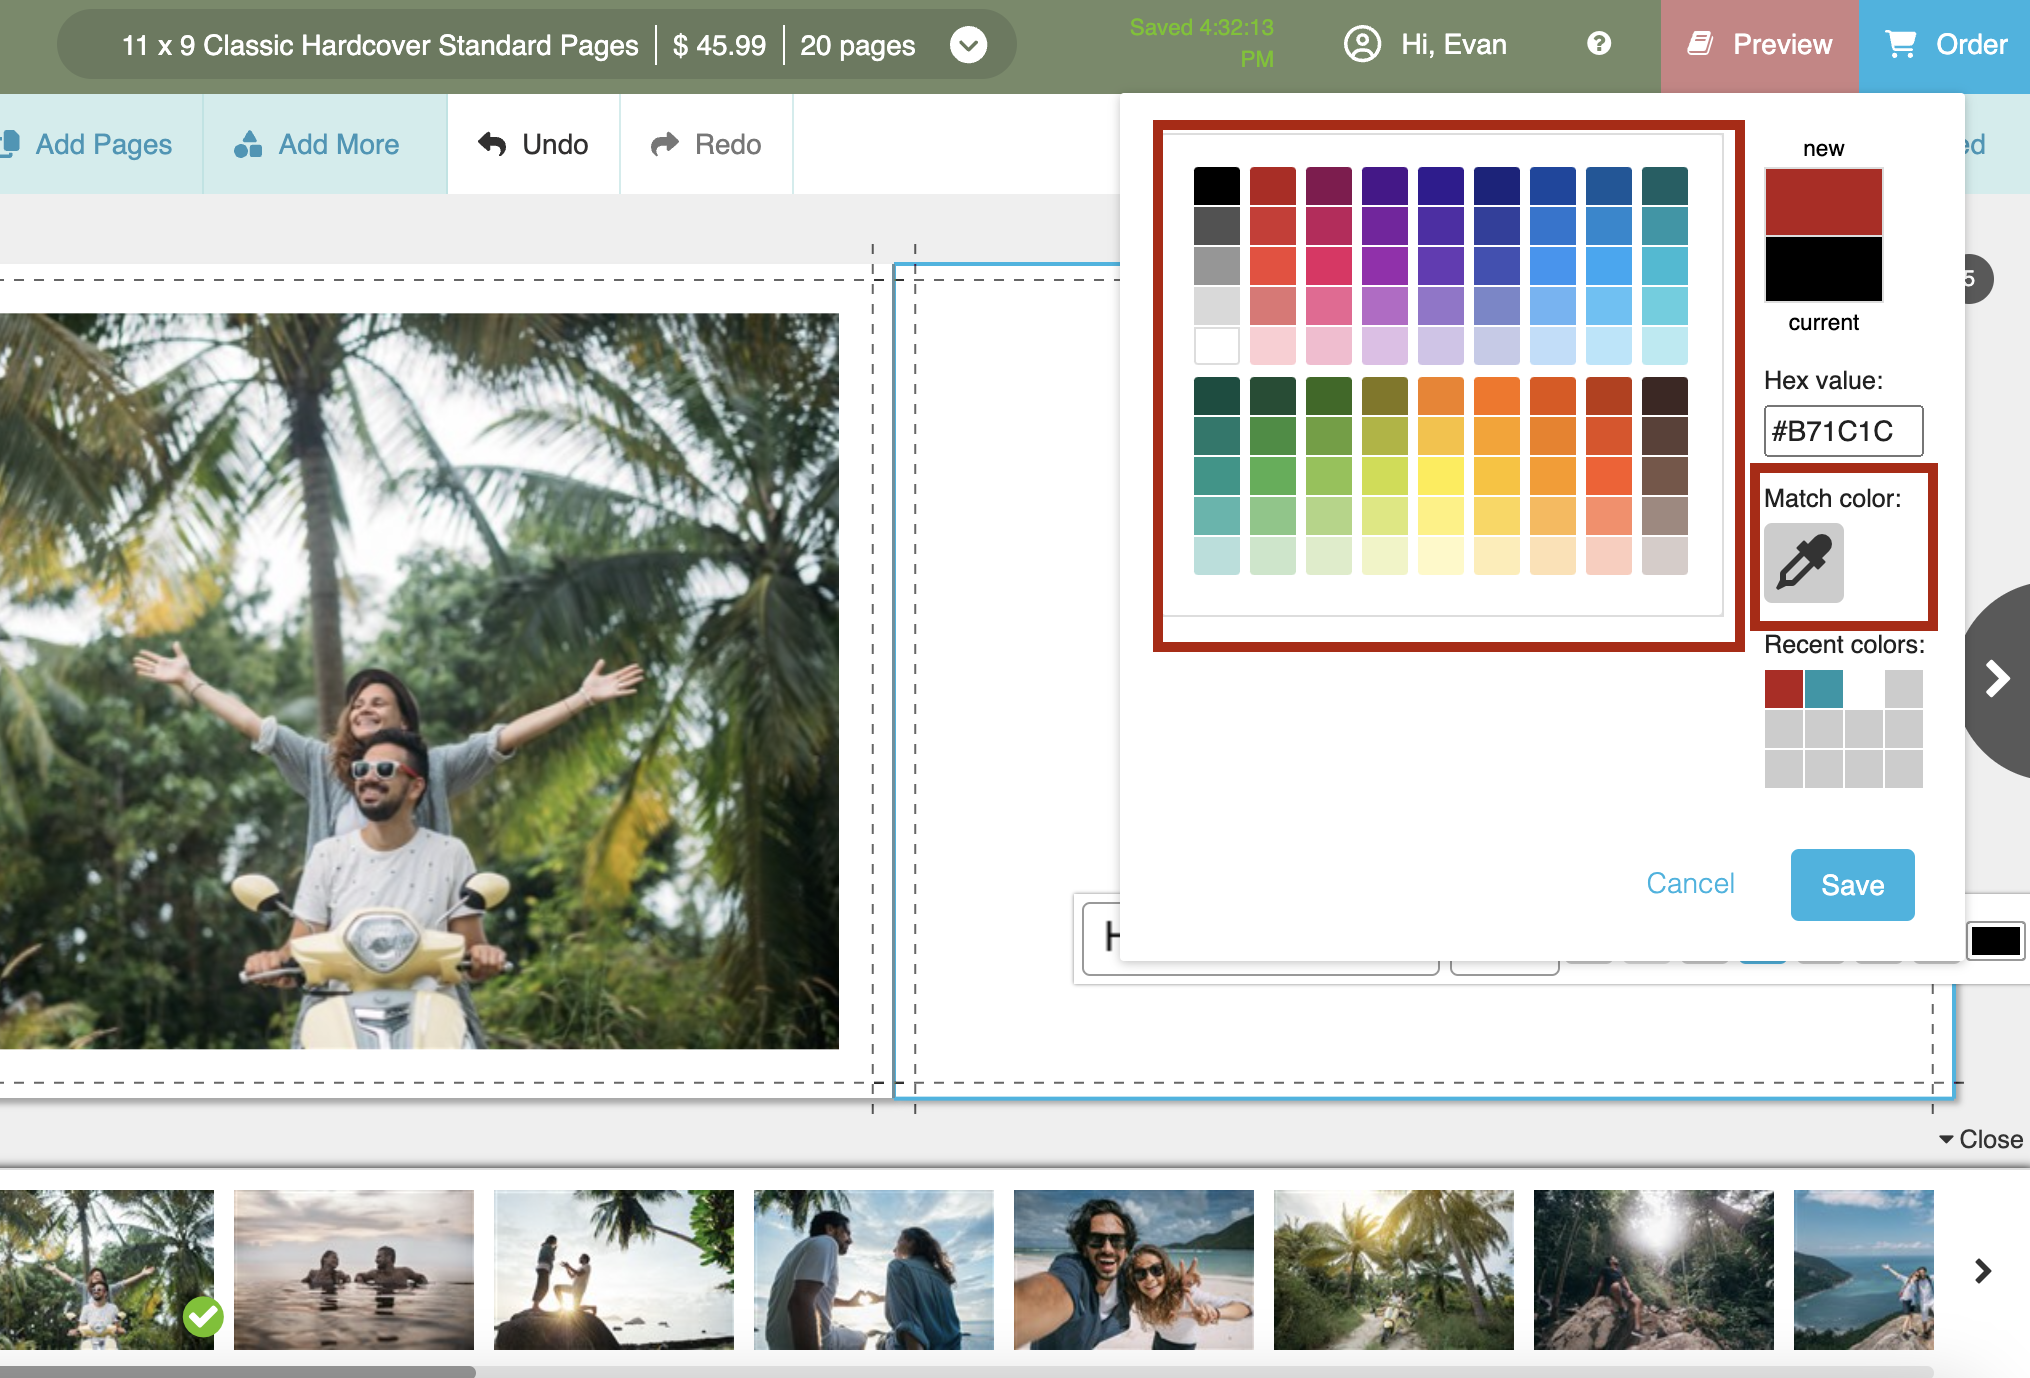The width and height of the screenshot is (2030, 1378).
Task: Cancel the color picker dialog
Action: 1690,883
